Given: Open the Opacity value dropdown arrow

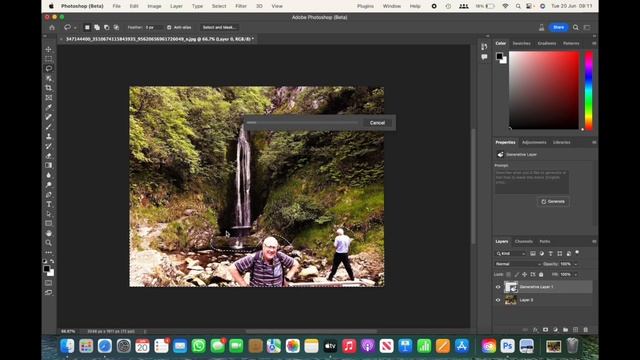Looking at the screenshot, I should pyautogui.click(x=576, y=264).
